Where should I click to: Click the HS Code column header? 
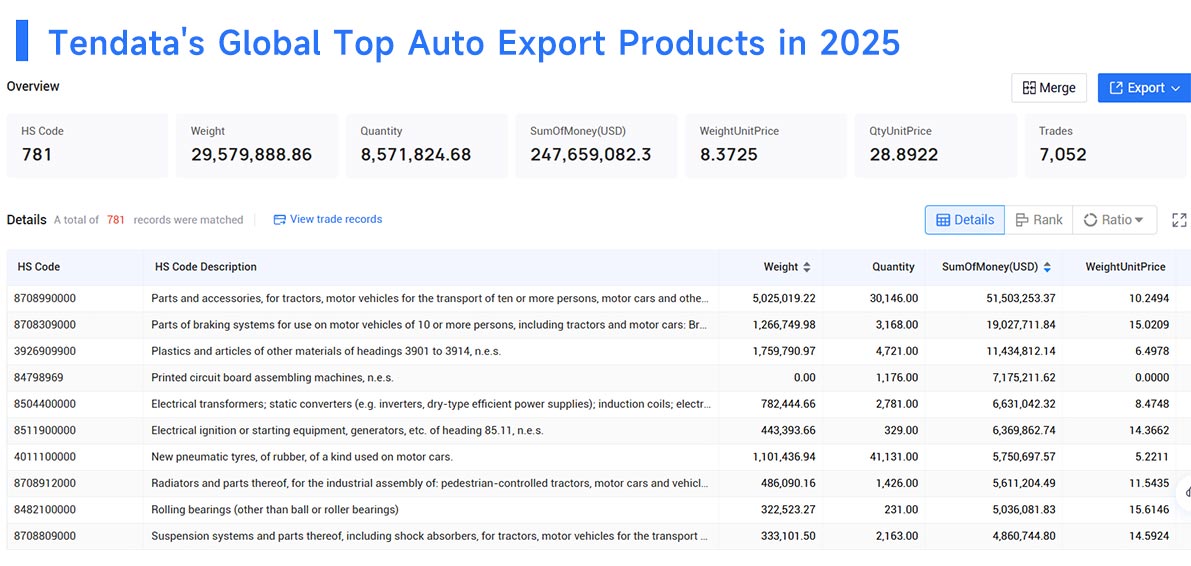tap(39, 267)
